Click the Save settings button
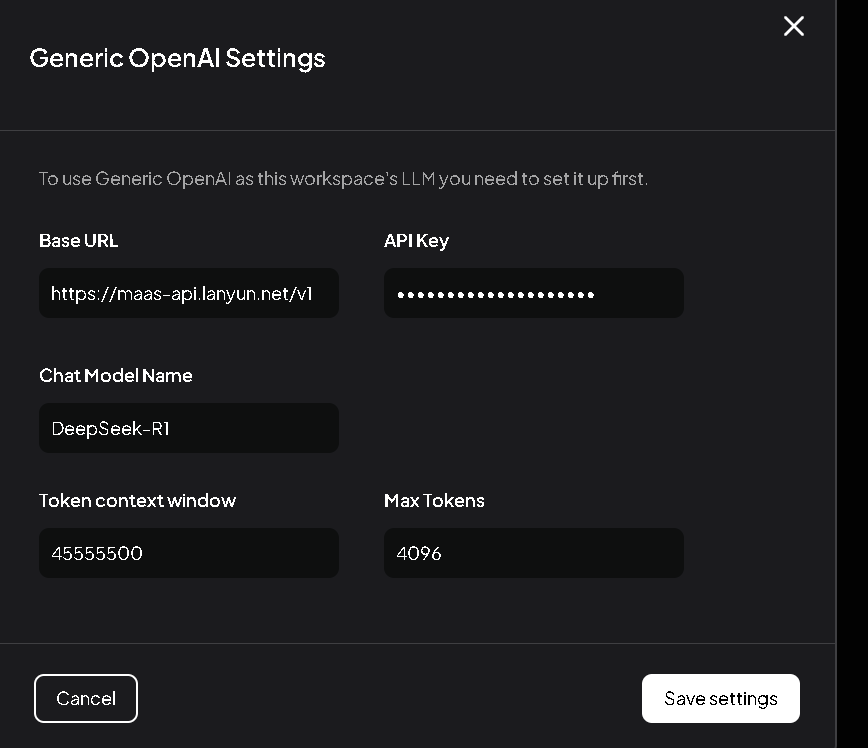Image resolution: width=868 pixels, height=748 pixels. pyautogui.click(x=720, y=698)
